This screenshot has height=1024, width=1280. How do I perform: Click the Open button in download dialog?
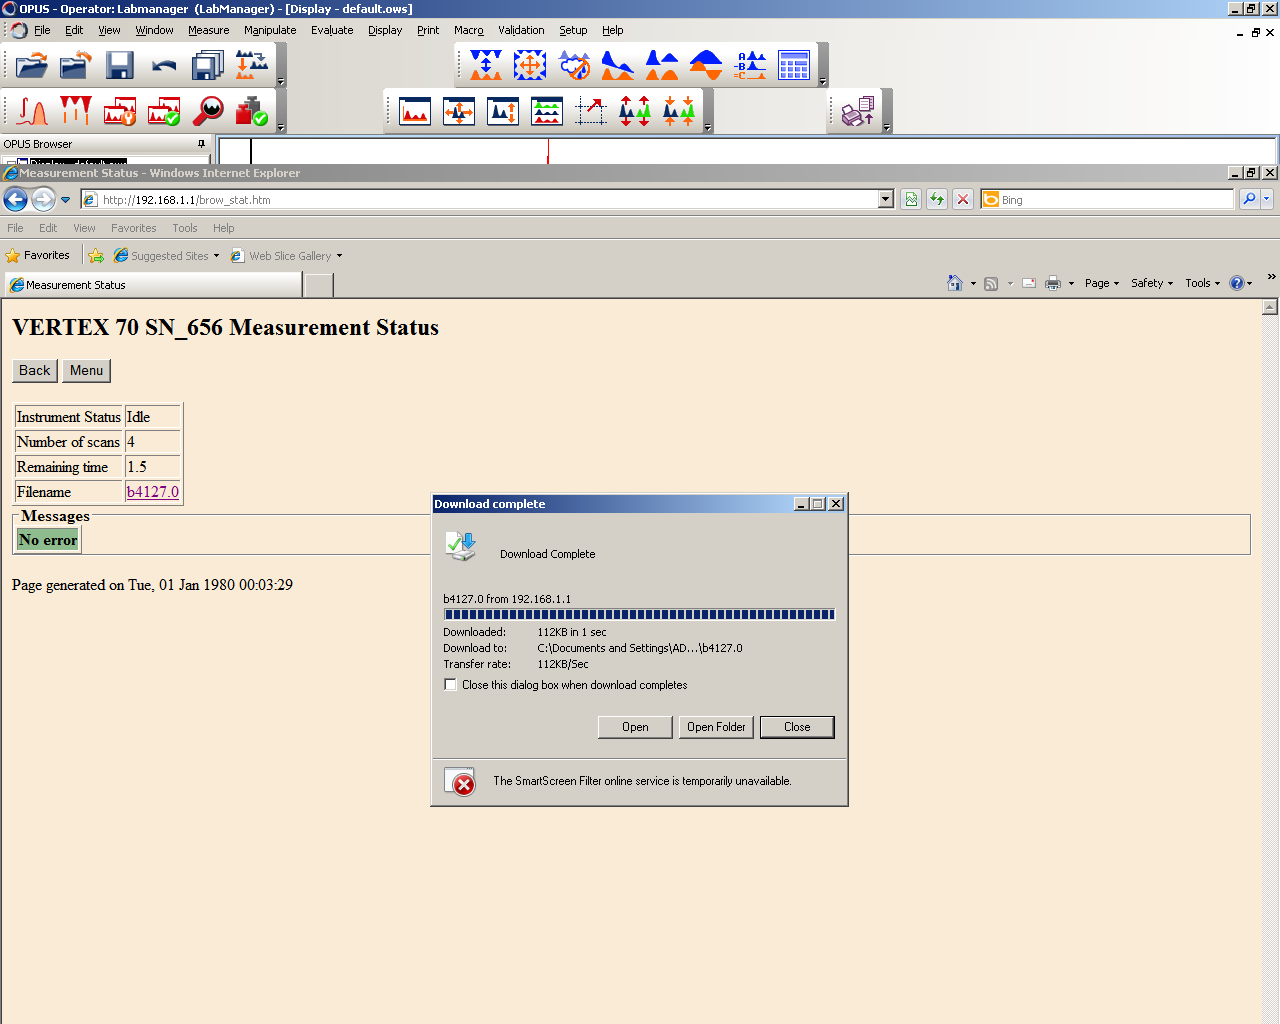(635, 727)
